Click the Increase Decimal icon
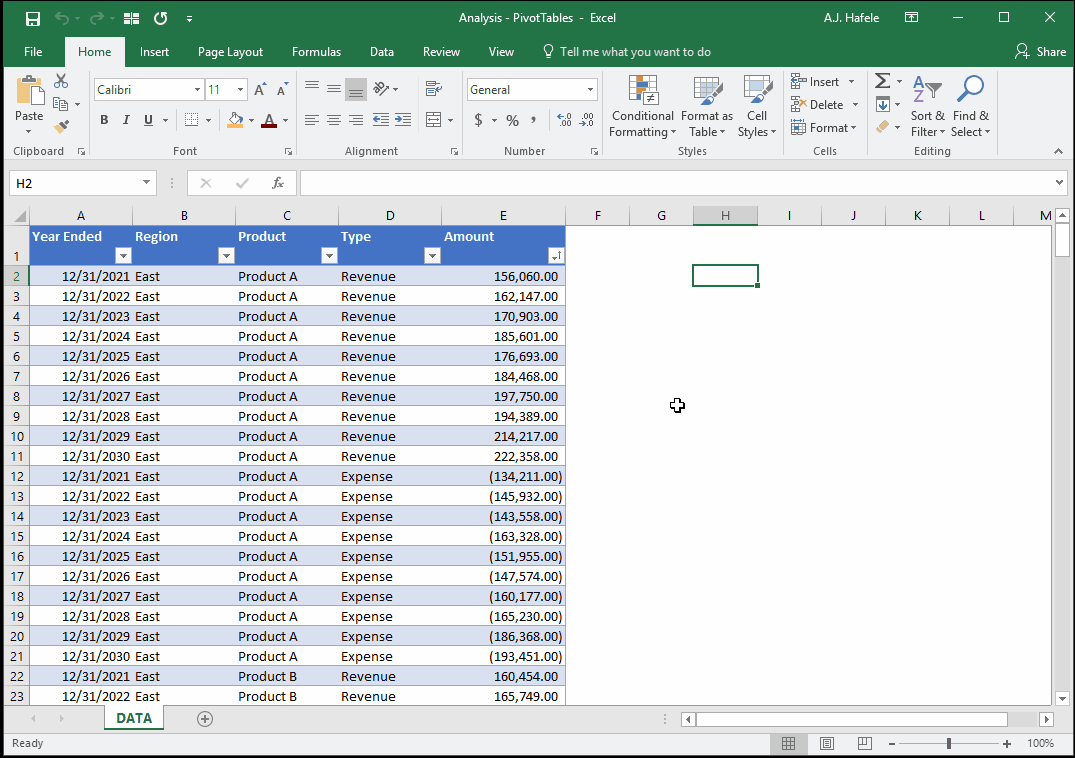The width and height of the screenshot is (1075, 758). pyautogui.click(x=564, y=120)
